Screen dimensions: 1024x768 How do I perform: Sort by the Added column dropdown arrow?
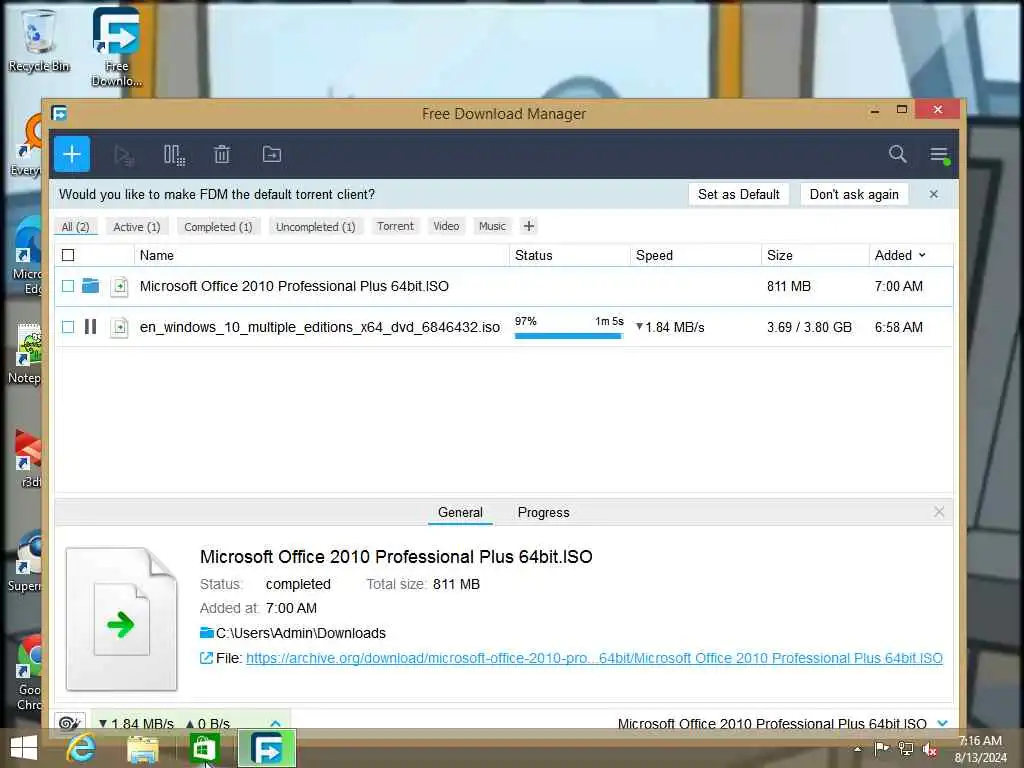(x=922, y=255)
